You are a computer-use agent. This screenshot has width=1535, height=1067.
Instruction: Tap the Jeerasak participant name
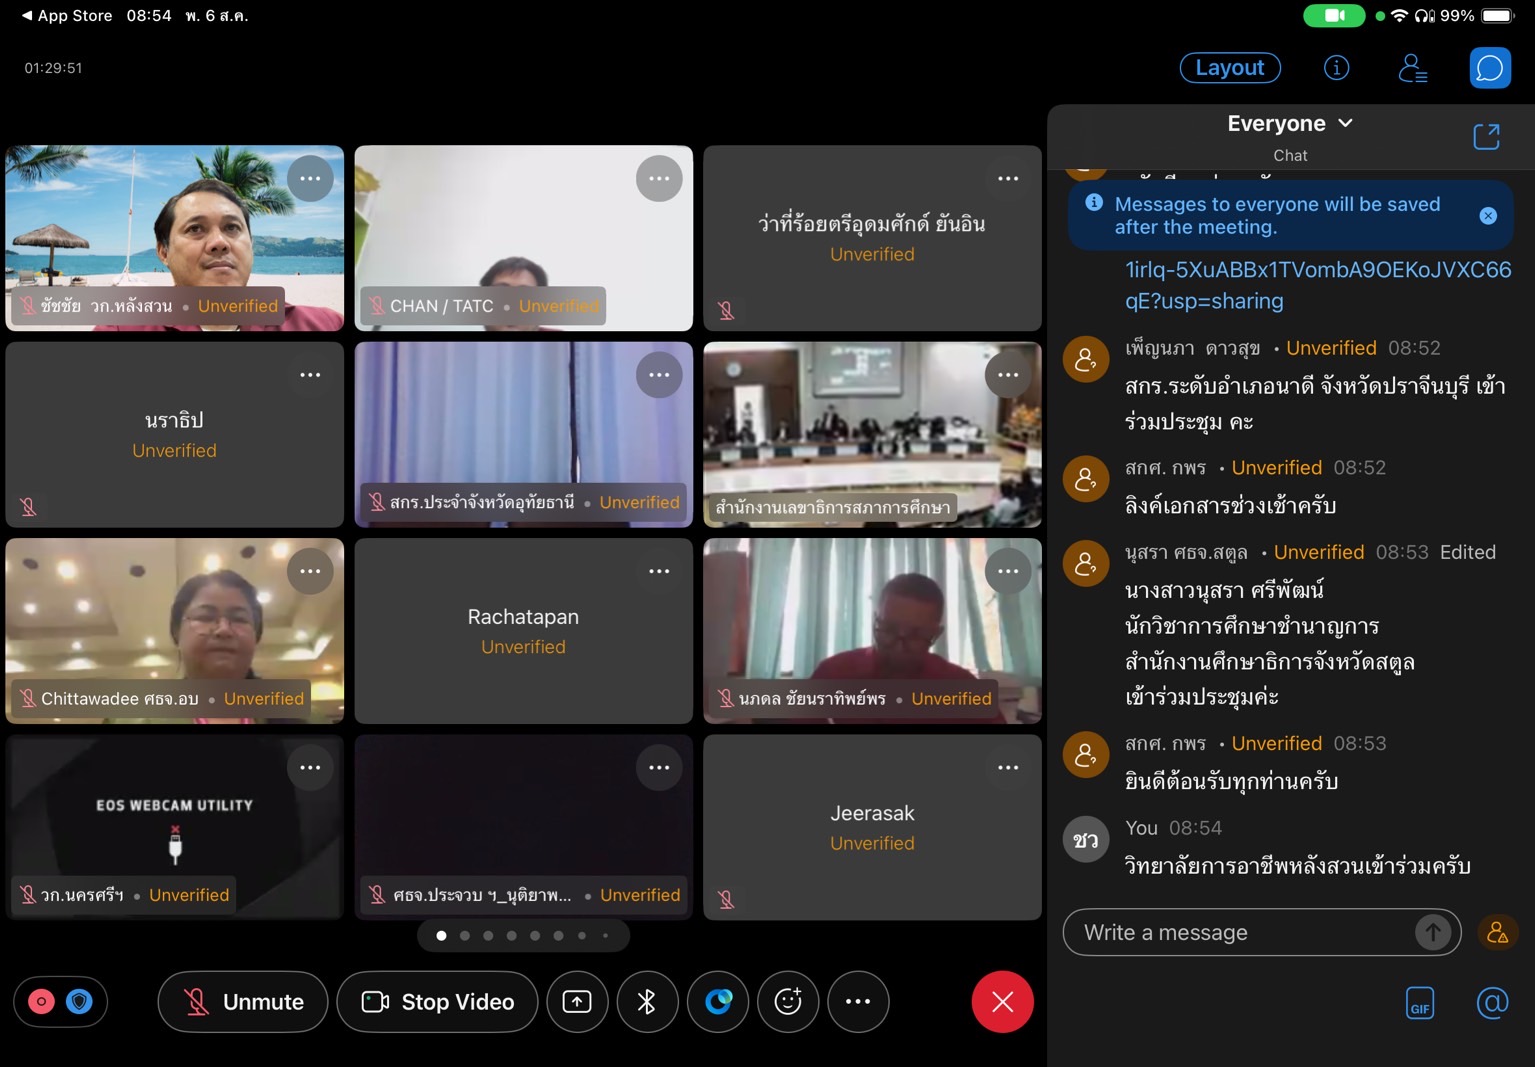(x=872, y=813)
